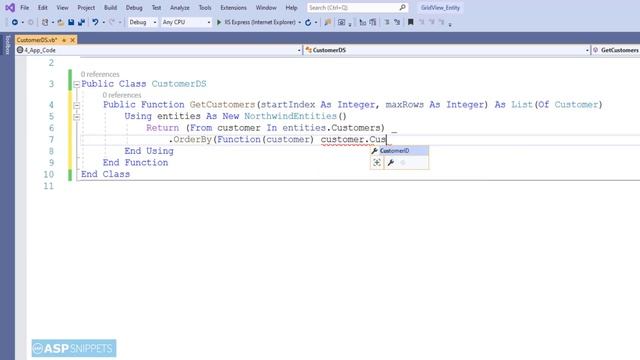The height and width of the screenshot is (360, 640).
Task: Open the File menu
Action: [x=24, y=8]
